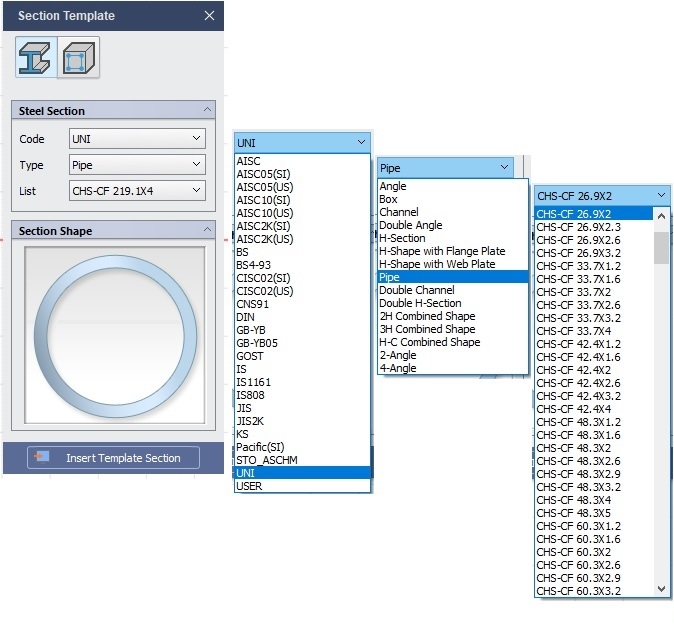The image size is (674, 634).
Task: Select STO_ASCHM in the code list
Action: point(302,460)
